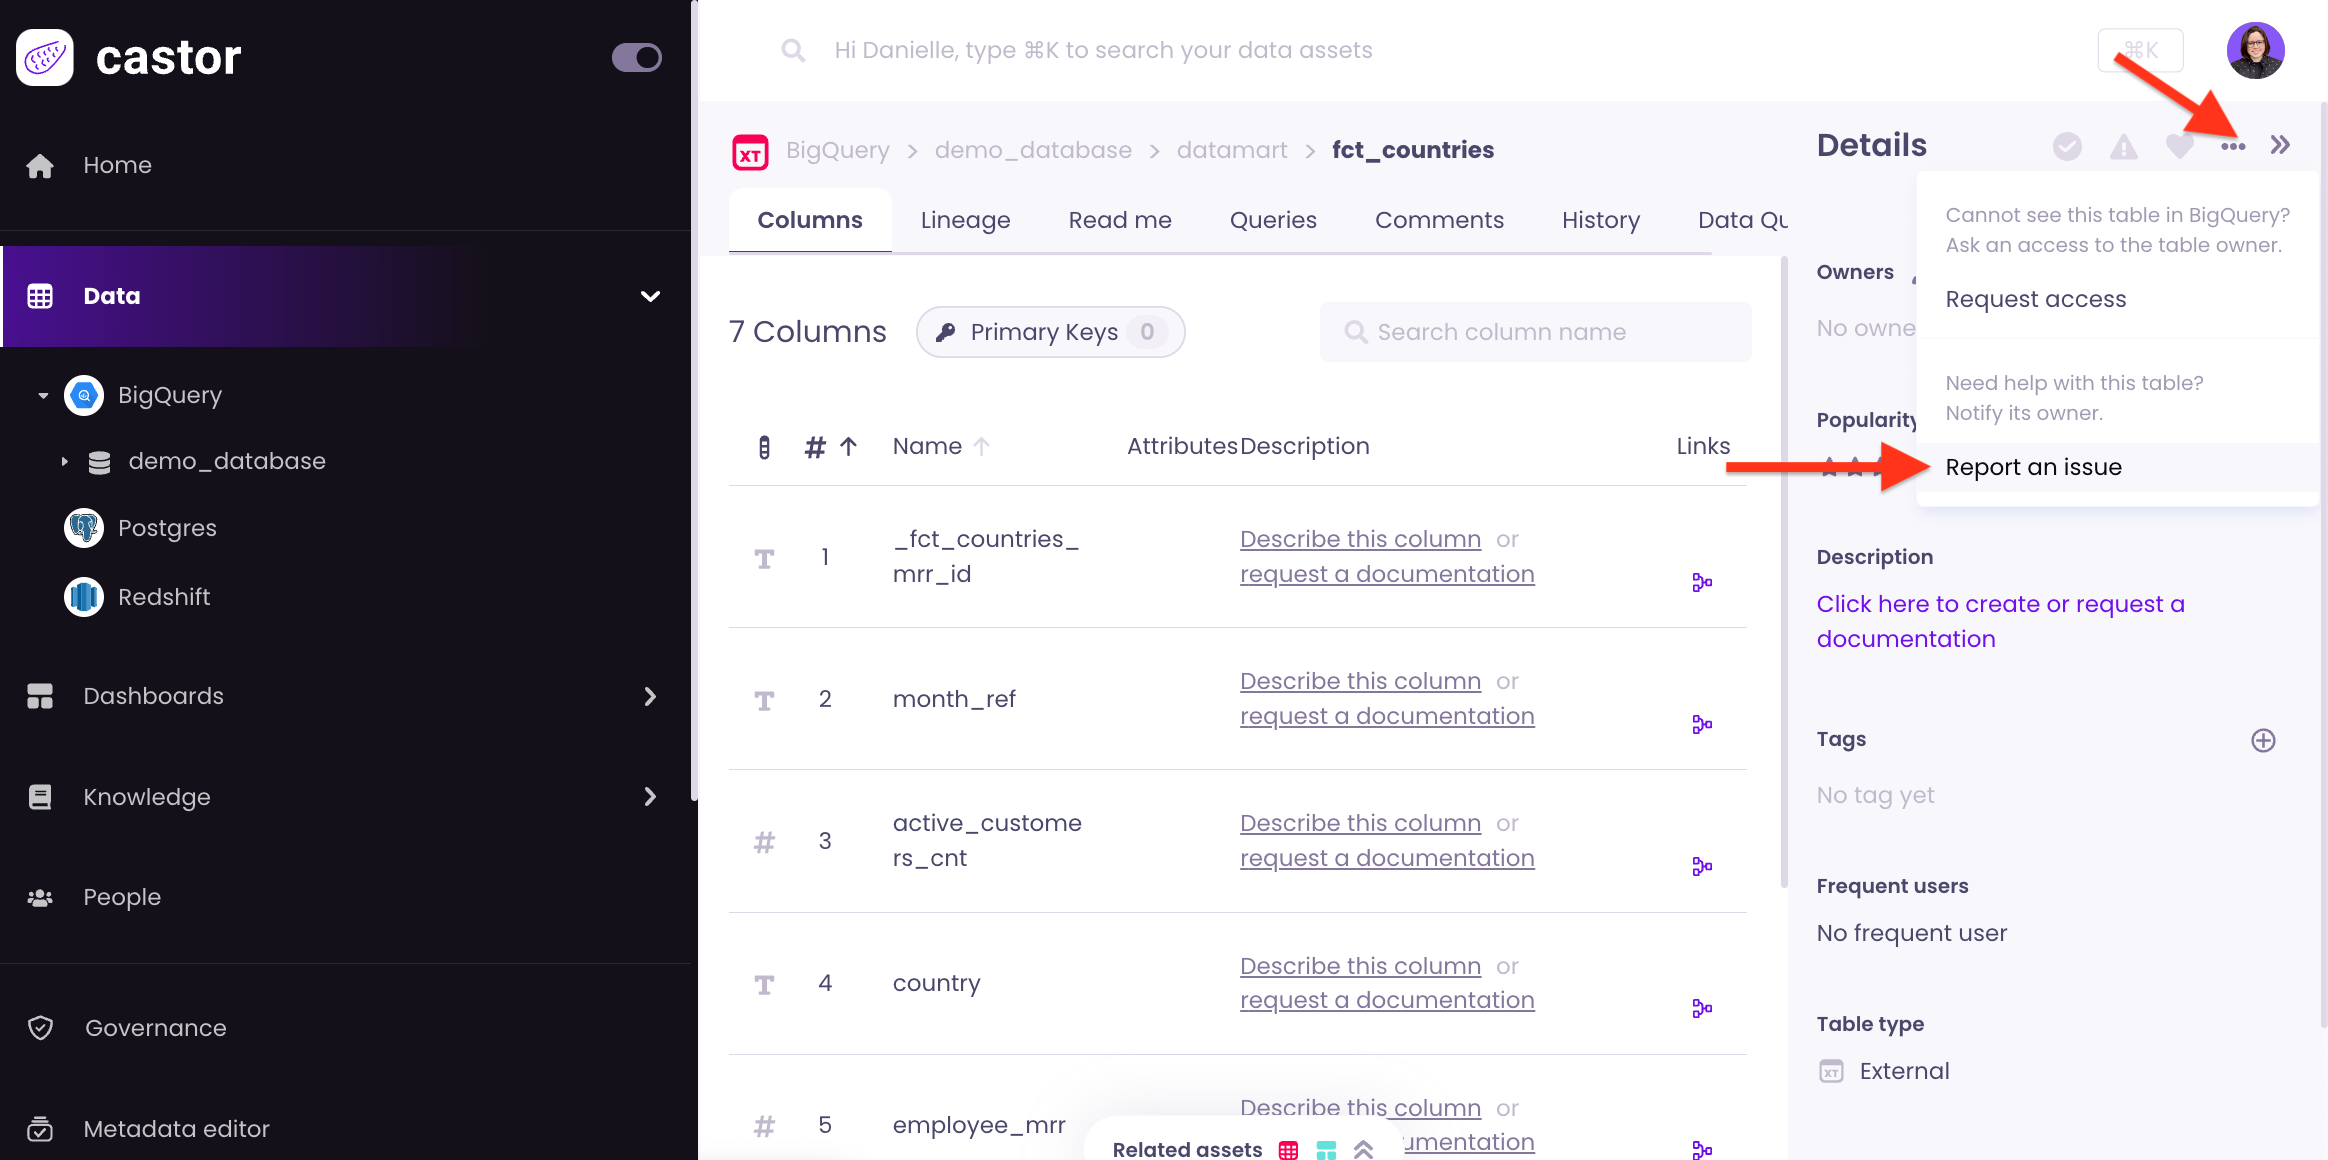Screen dimensions: 2328x1160
Task: Collapse the Data section chevron
Action: [x=650, y=296]
